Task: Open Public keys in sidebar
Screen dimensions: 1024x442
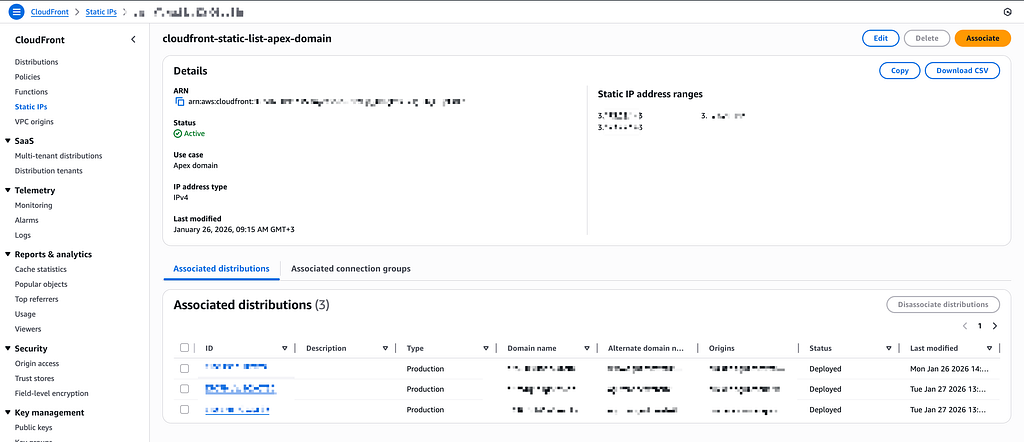Action: 33,428
